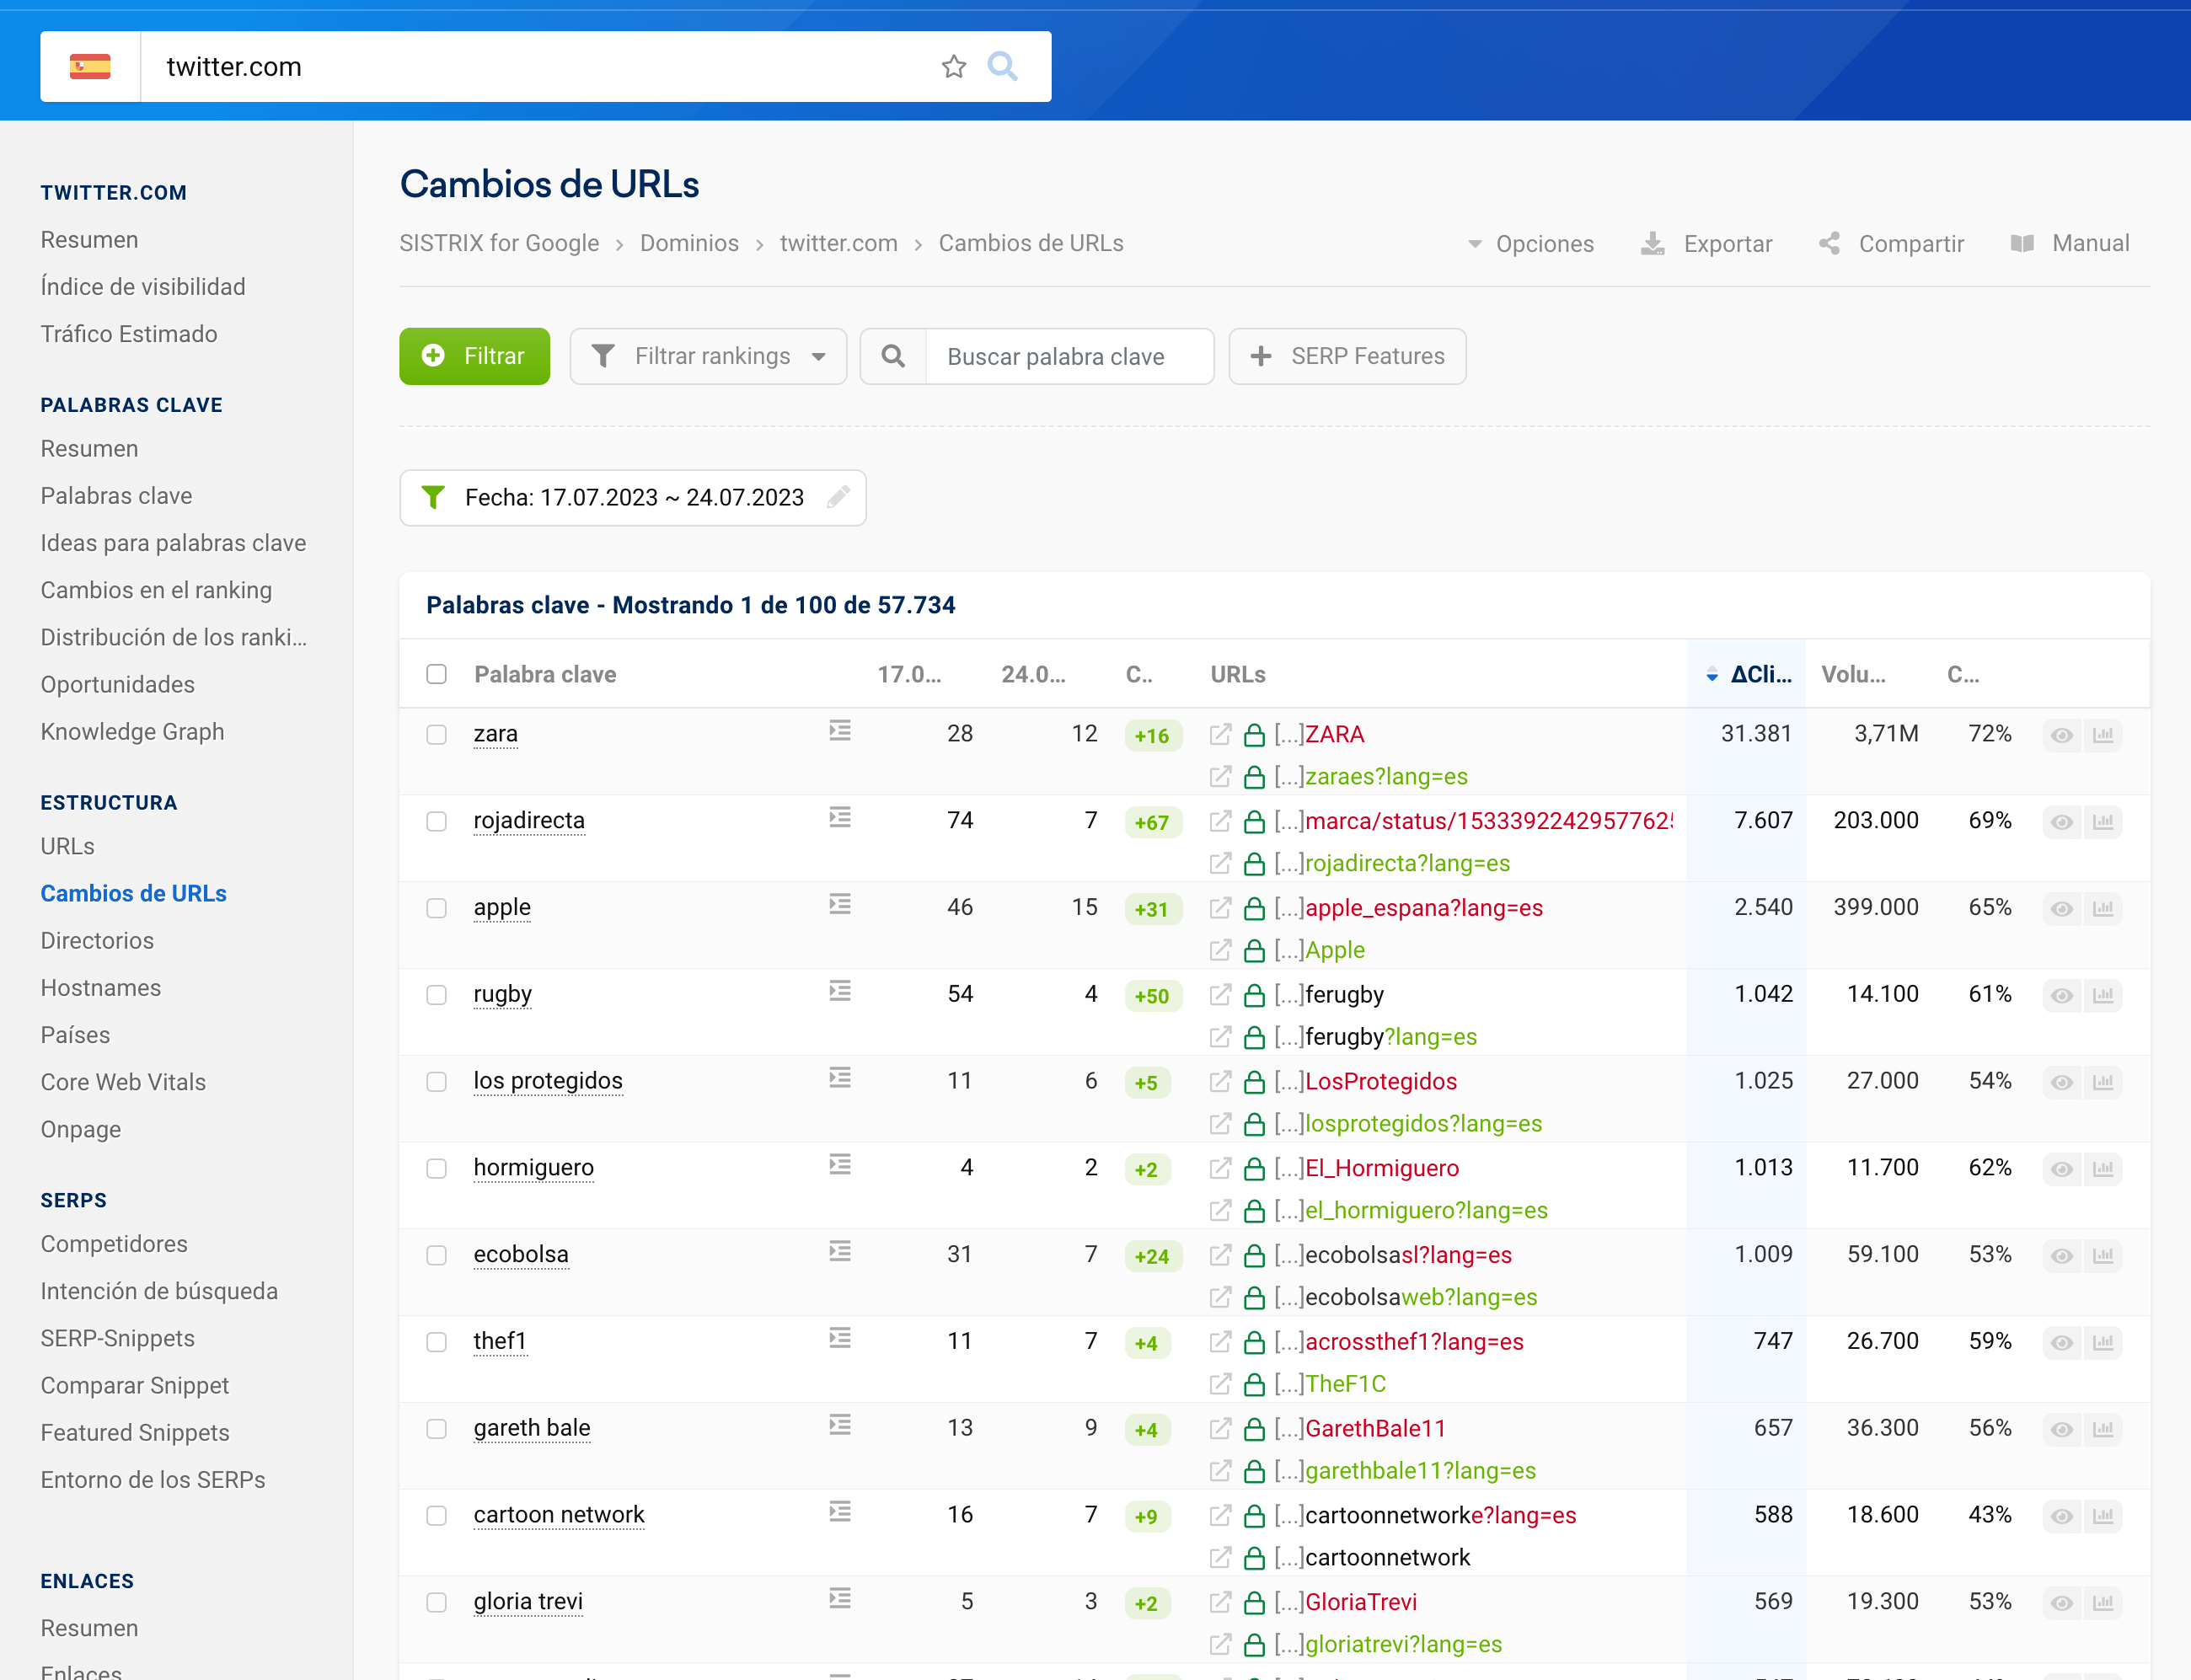Click the star bookmark icon in search bar
The image size is (2191, 1680).
click(954, 67)
